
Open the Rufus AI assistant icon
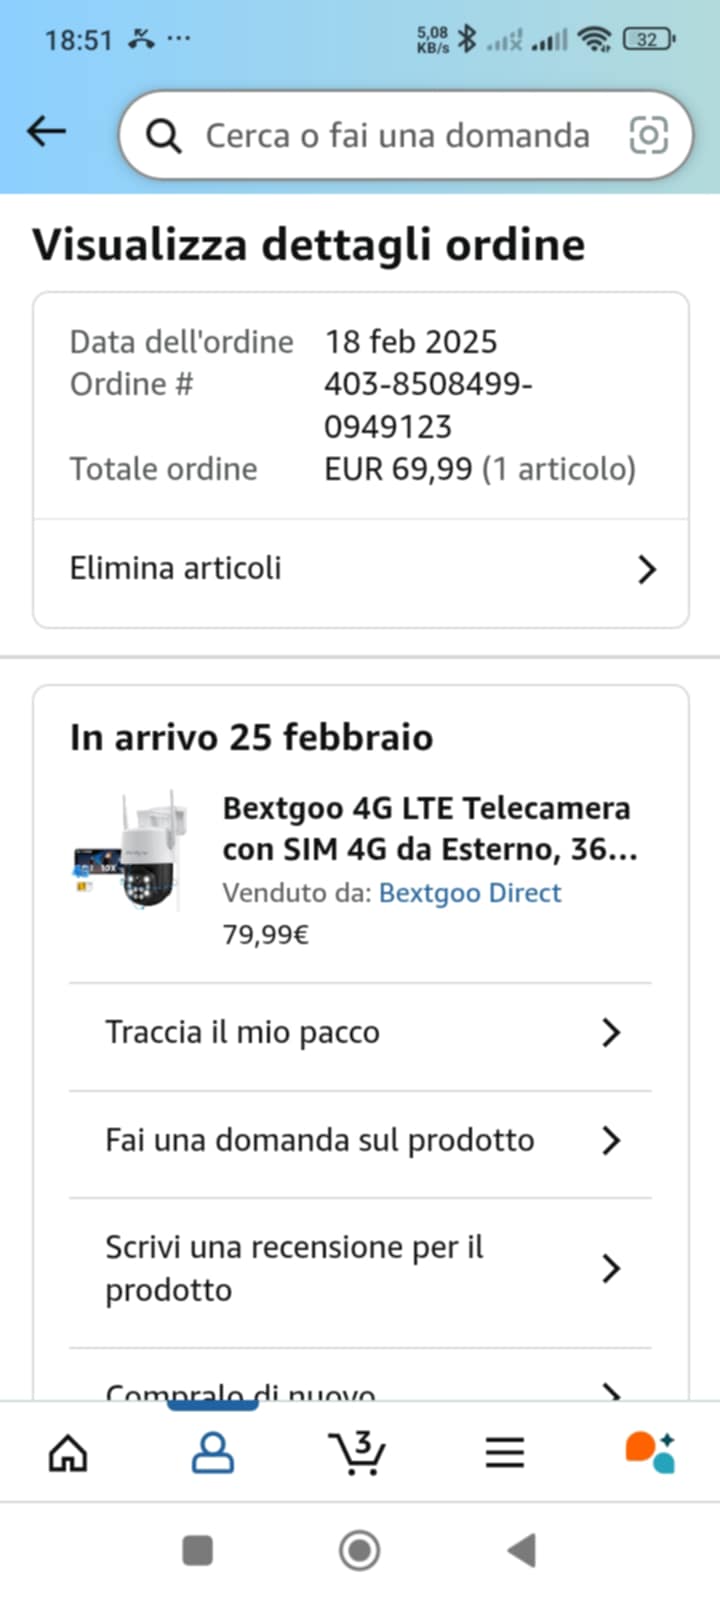coord(650,1453)
